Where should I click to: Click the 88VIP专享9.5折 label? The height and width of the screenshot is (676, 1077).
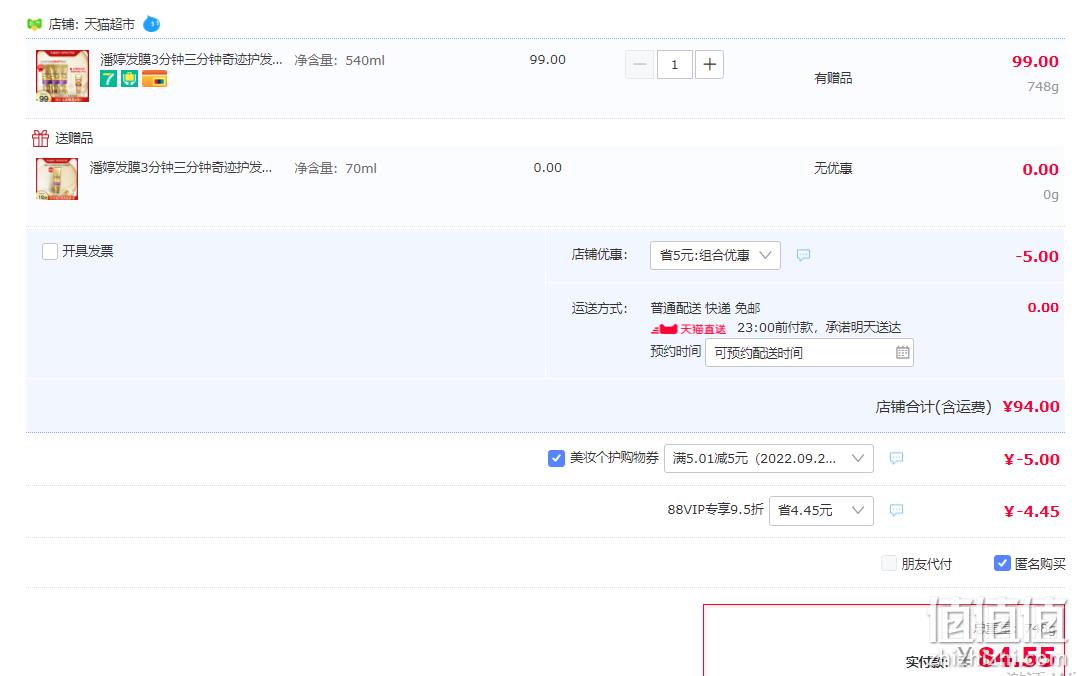(716, 510)
